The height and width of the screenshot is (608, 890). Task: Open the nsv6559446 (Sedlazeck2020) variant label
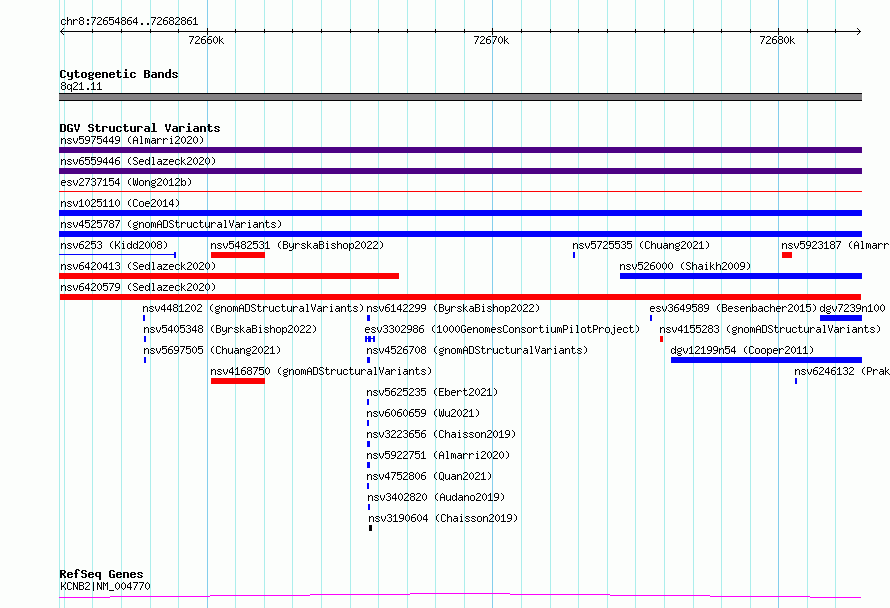(138, 161)
